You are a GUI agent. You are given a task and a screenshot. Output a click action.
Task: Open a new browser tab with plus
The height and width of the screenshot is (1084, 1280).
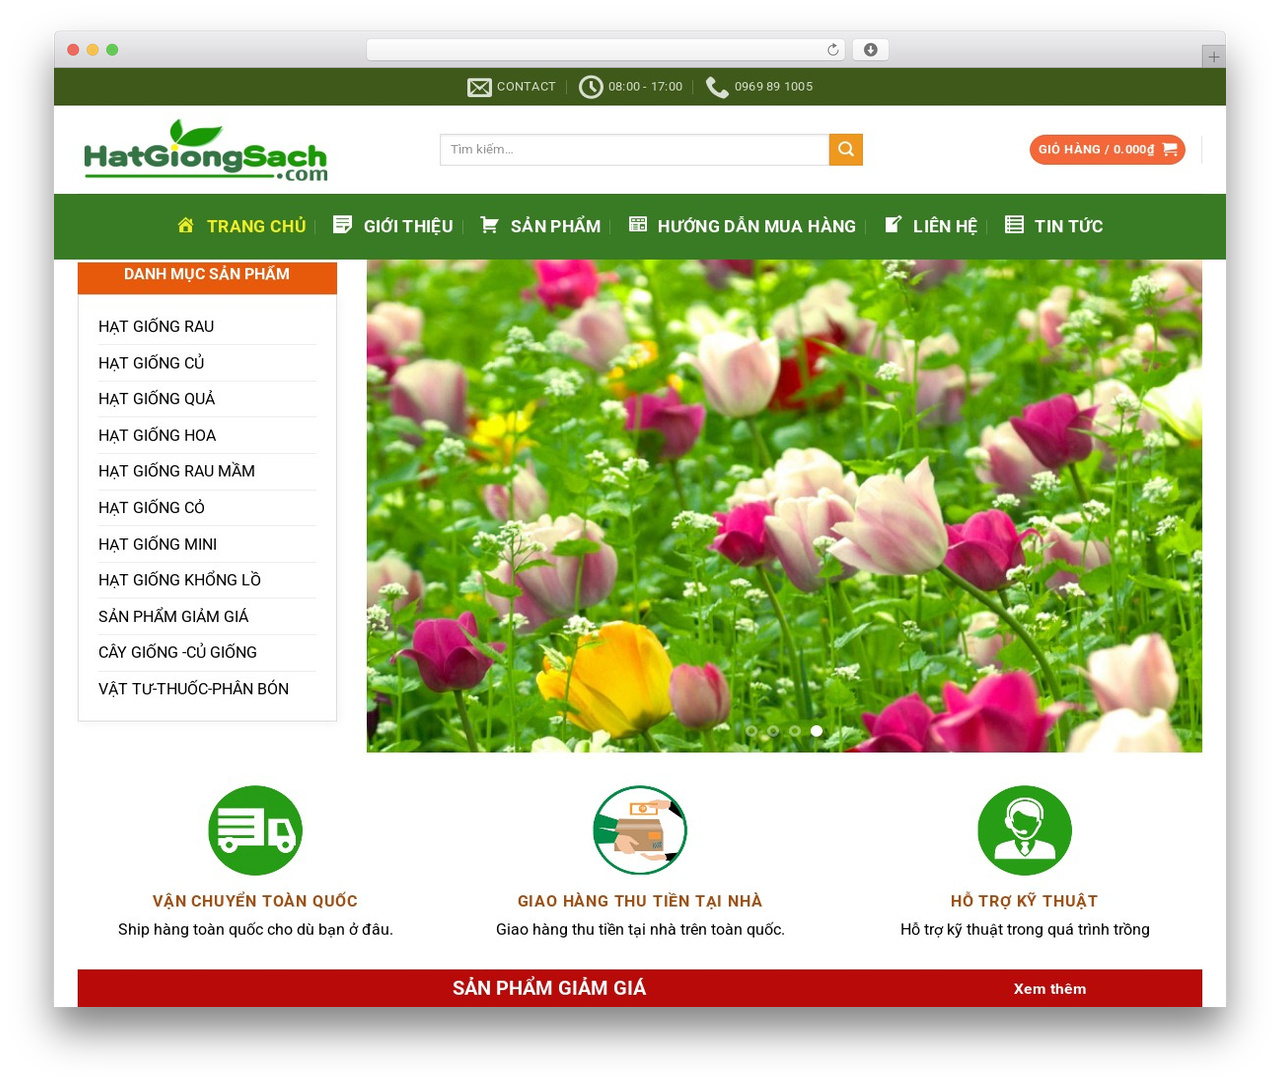tap(1213, 57)
